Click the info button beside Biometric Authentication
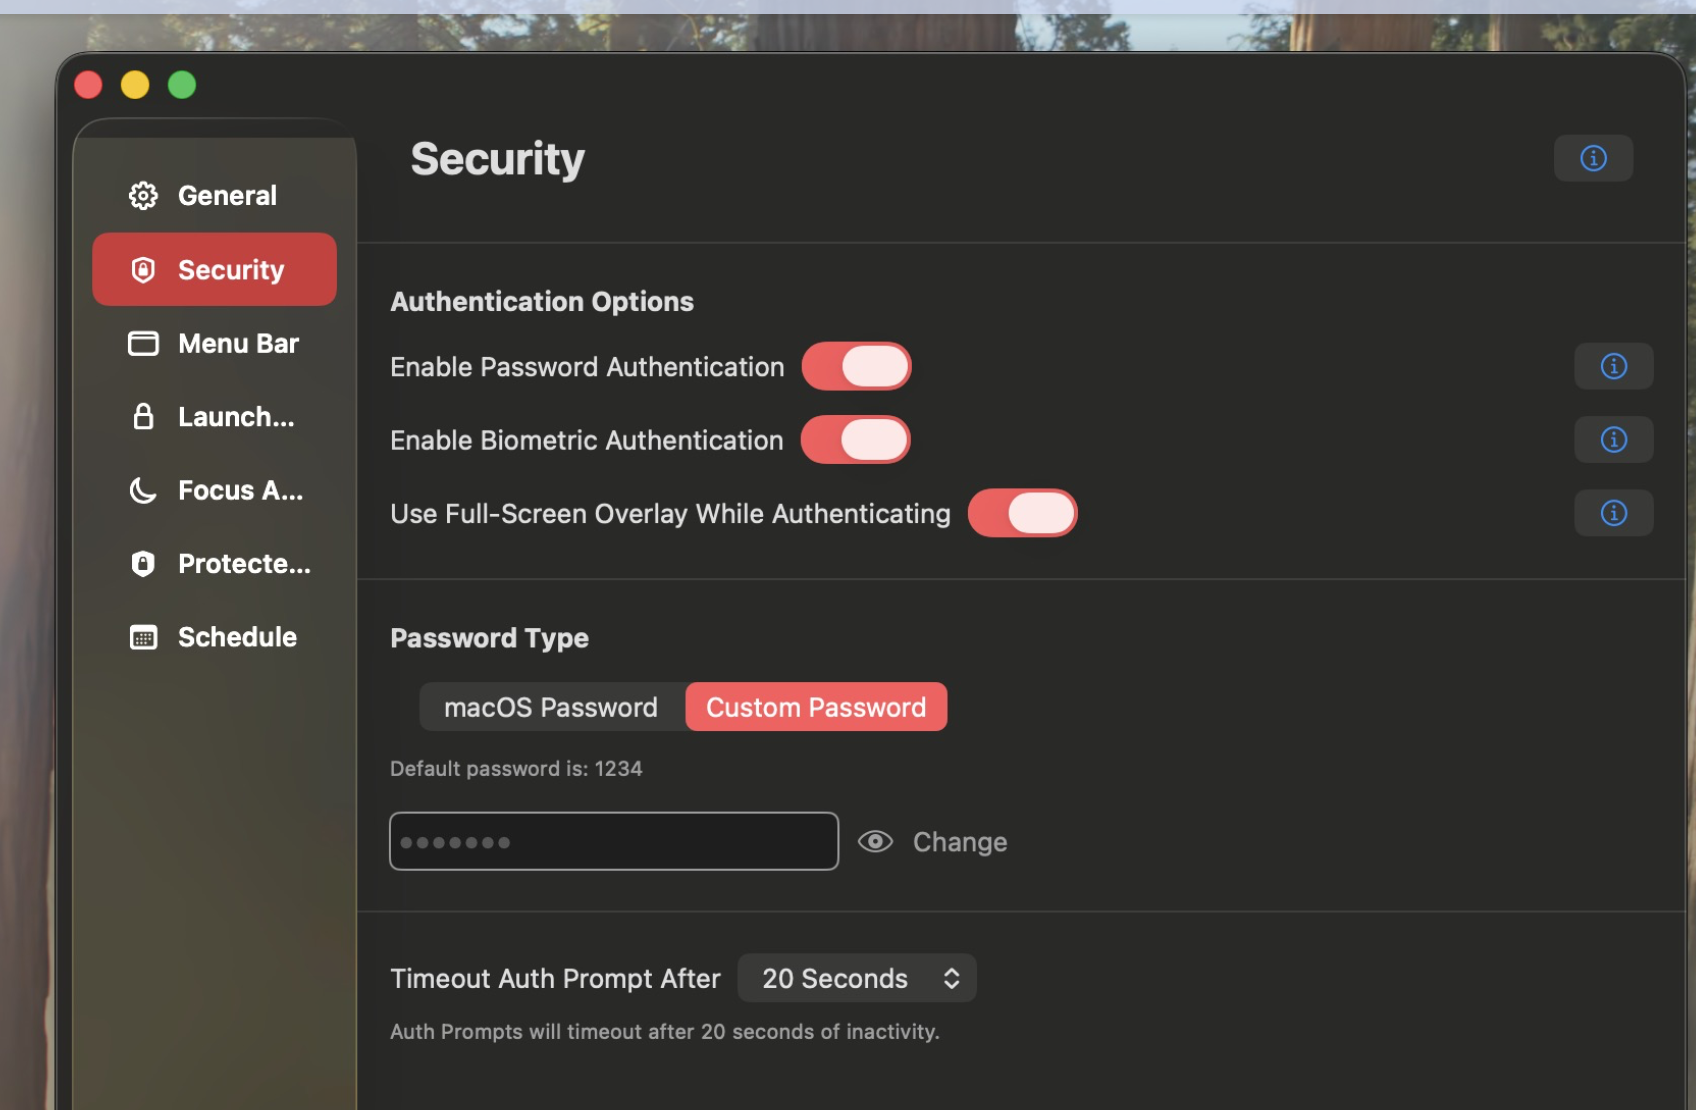Viewport: 1696px width, 1110px height. coord(1612,439)
